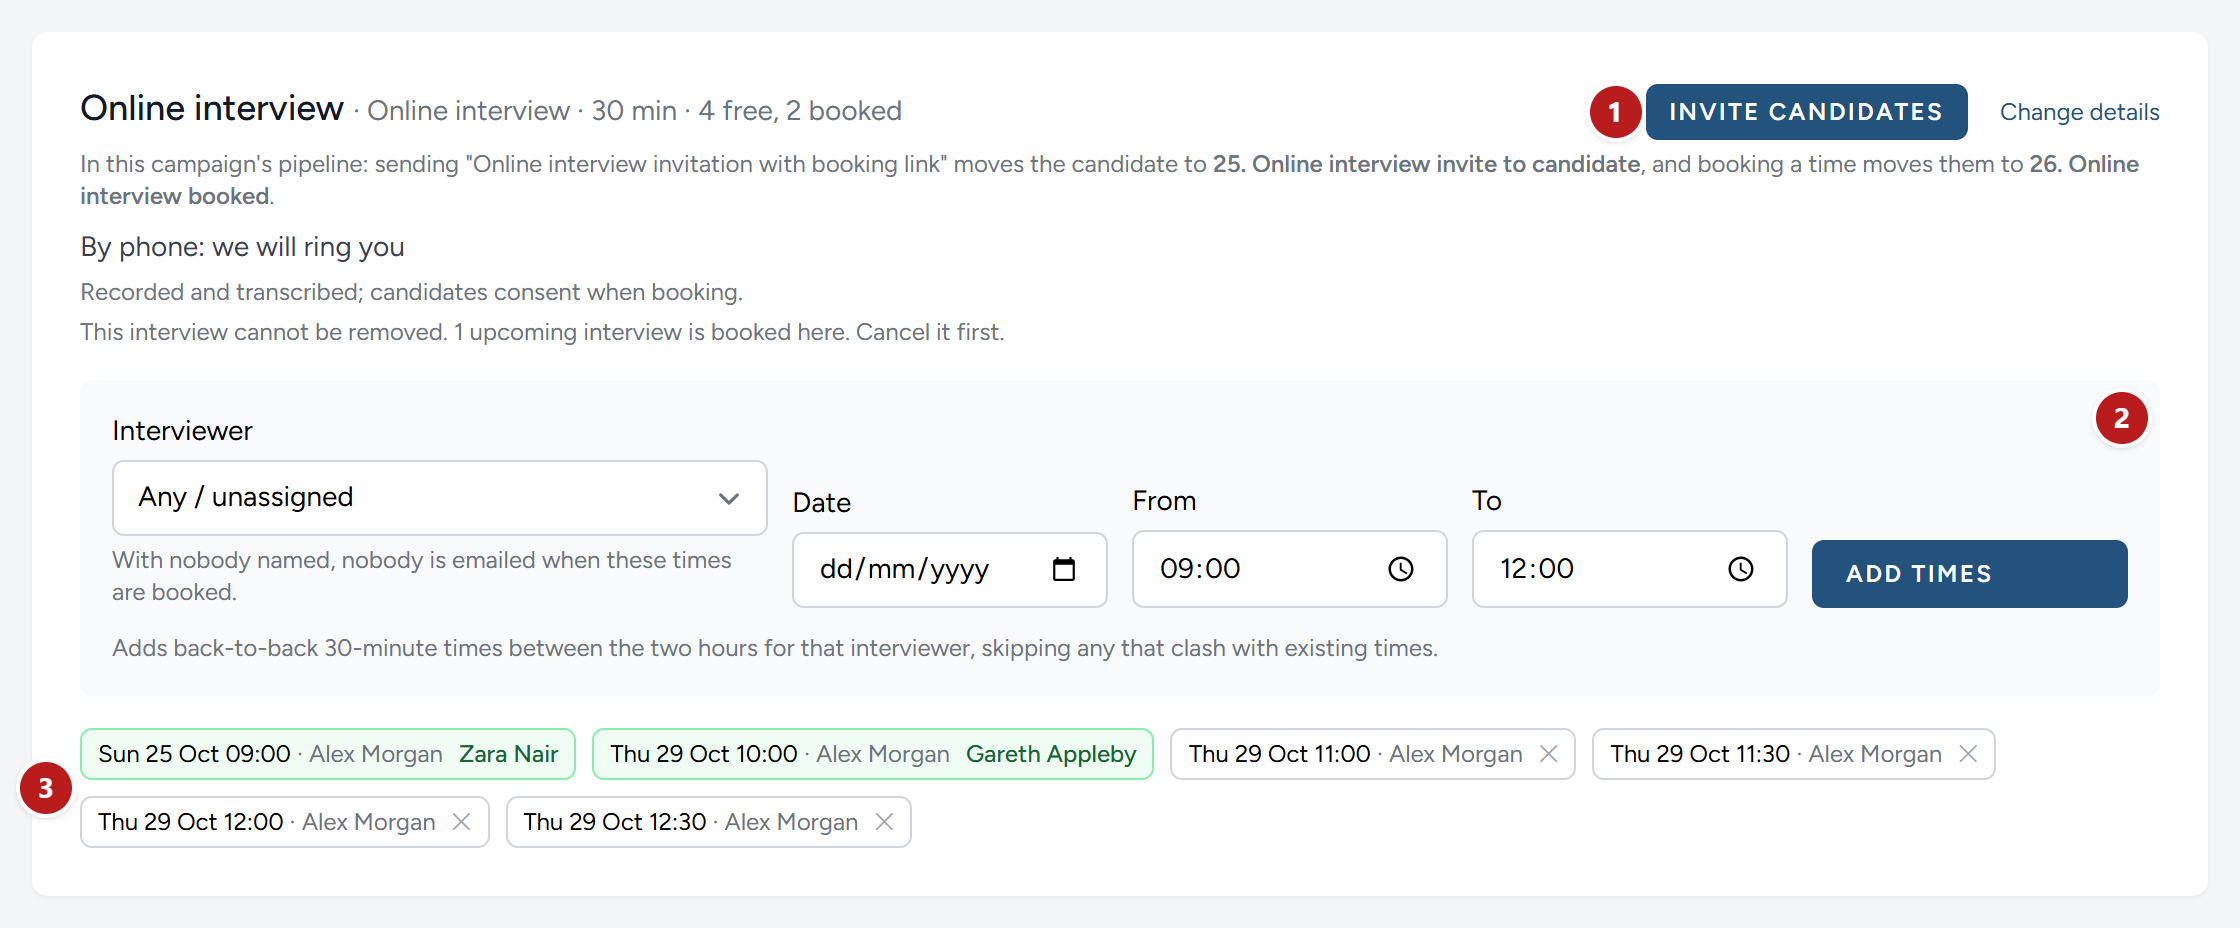
Task: Open the calendar picker icon in Date
Action: pos(1064,569)
